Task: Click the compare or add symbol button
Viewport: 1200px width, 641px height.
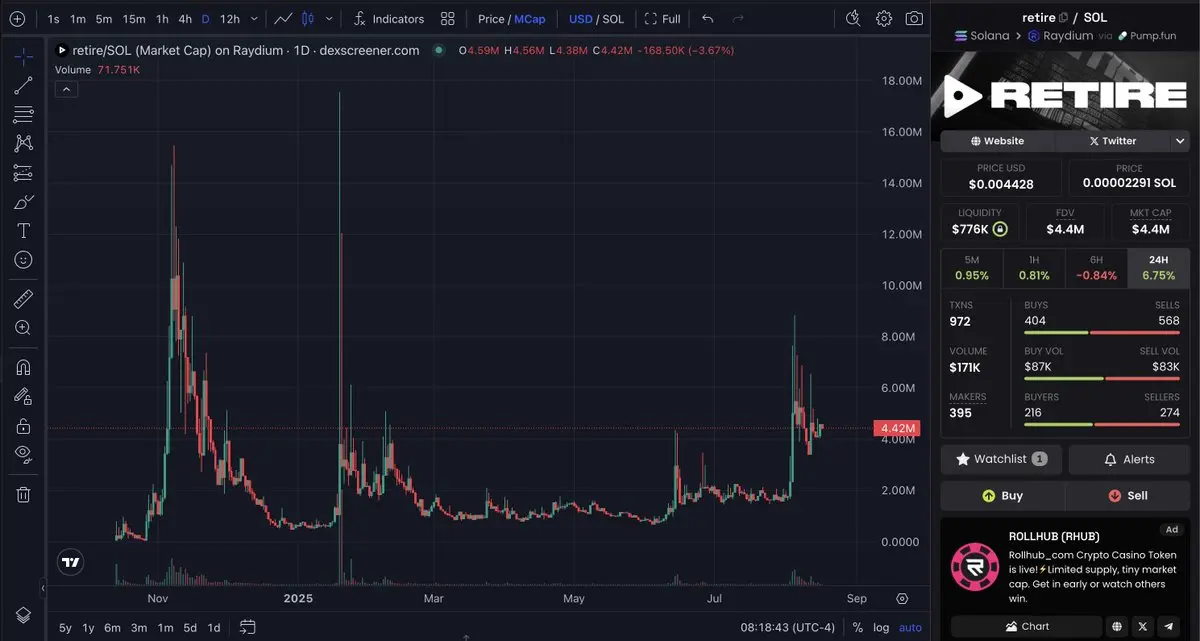Action: [17, 19]
